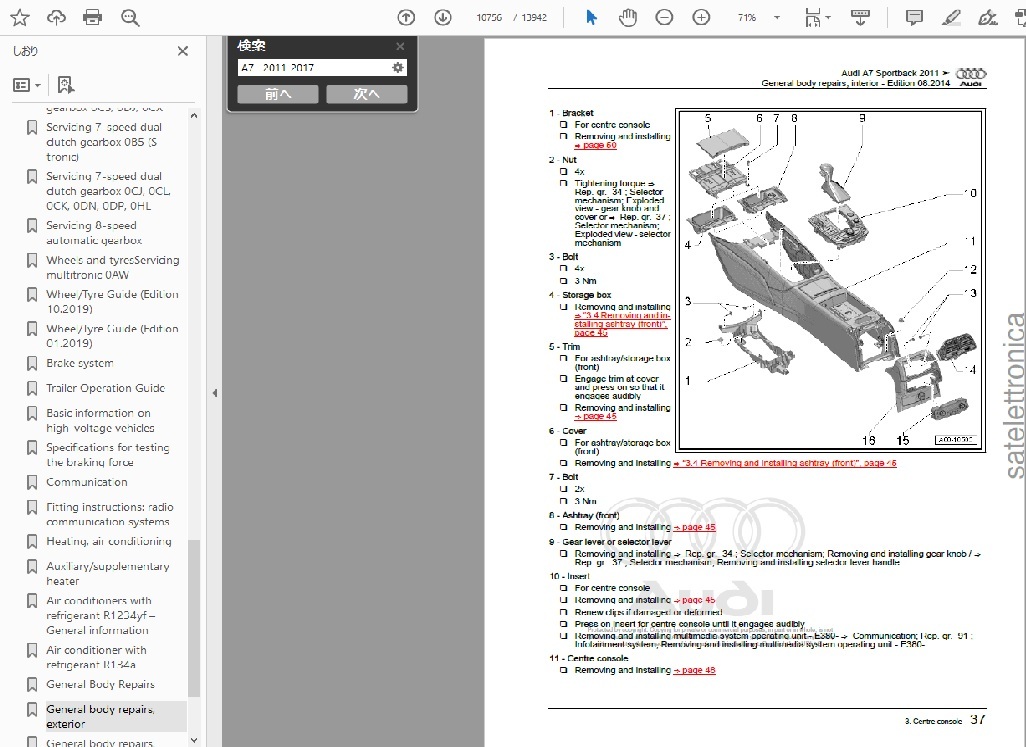Screen dimensions: 1026x747
Task: Click the scrolling mode keyboard icon
Action: tap(860, 18)
